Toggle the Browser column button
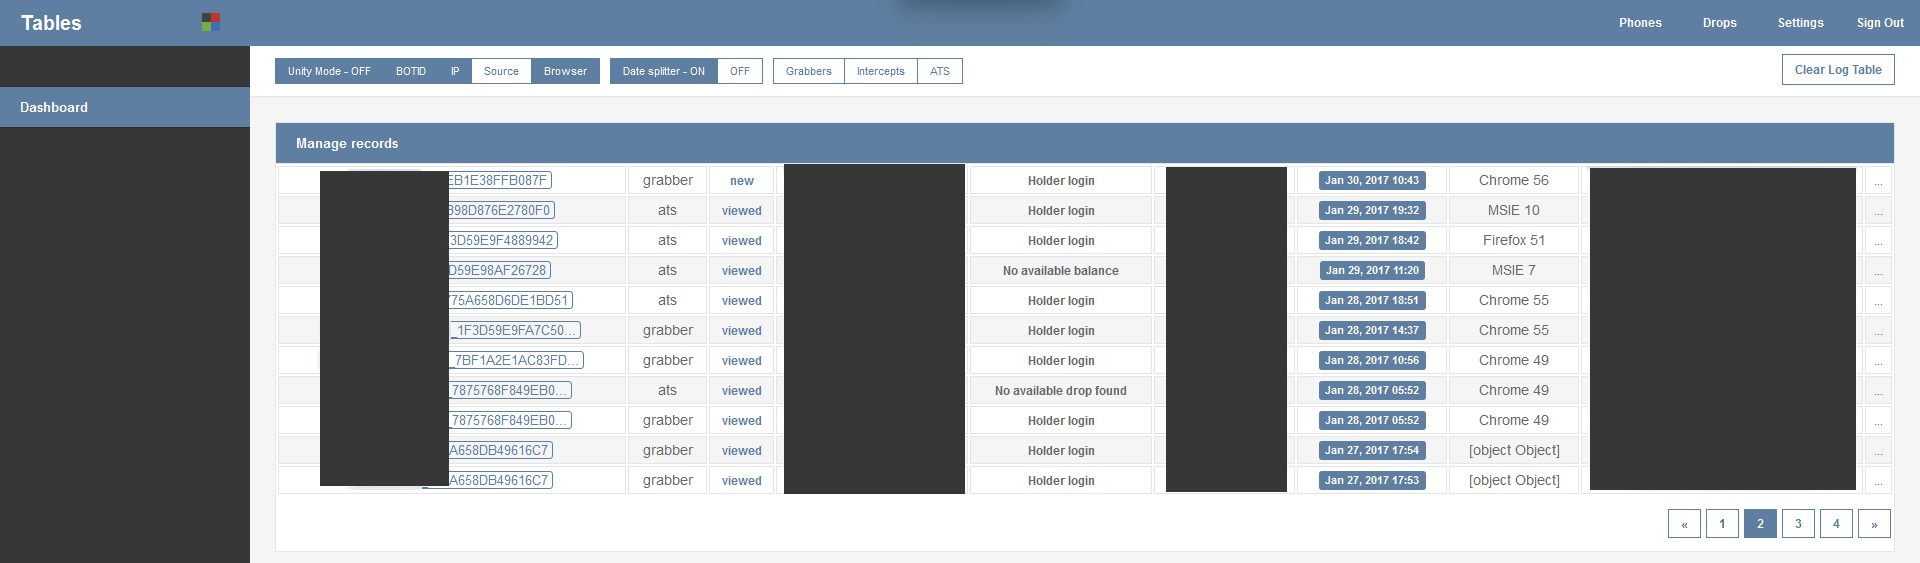 (565, 71)
